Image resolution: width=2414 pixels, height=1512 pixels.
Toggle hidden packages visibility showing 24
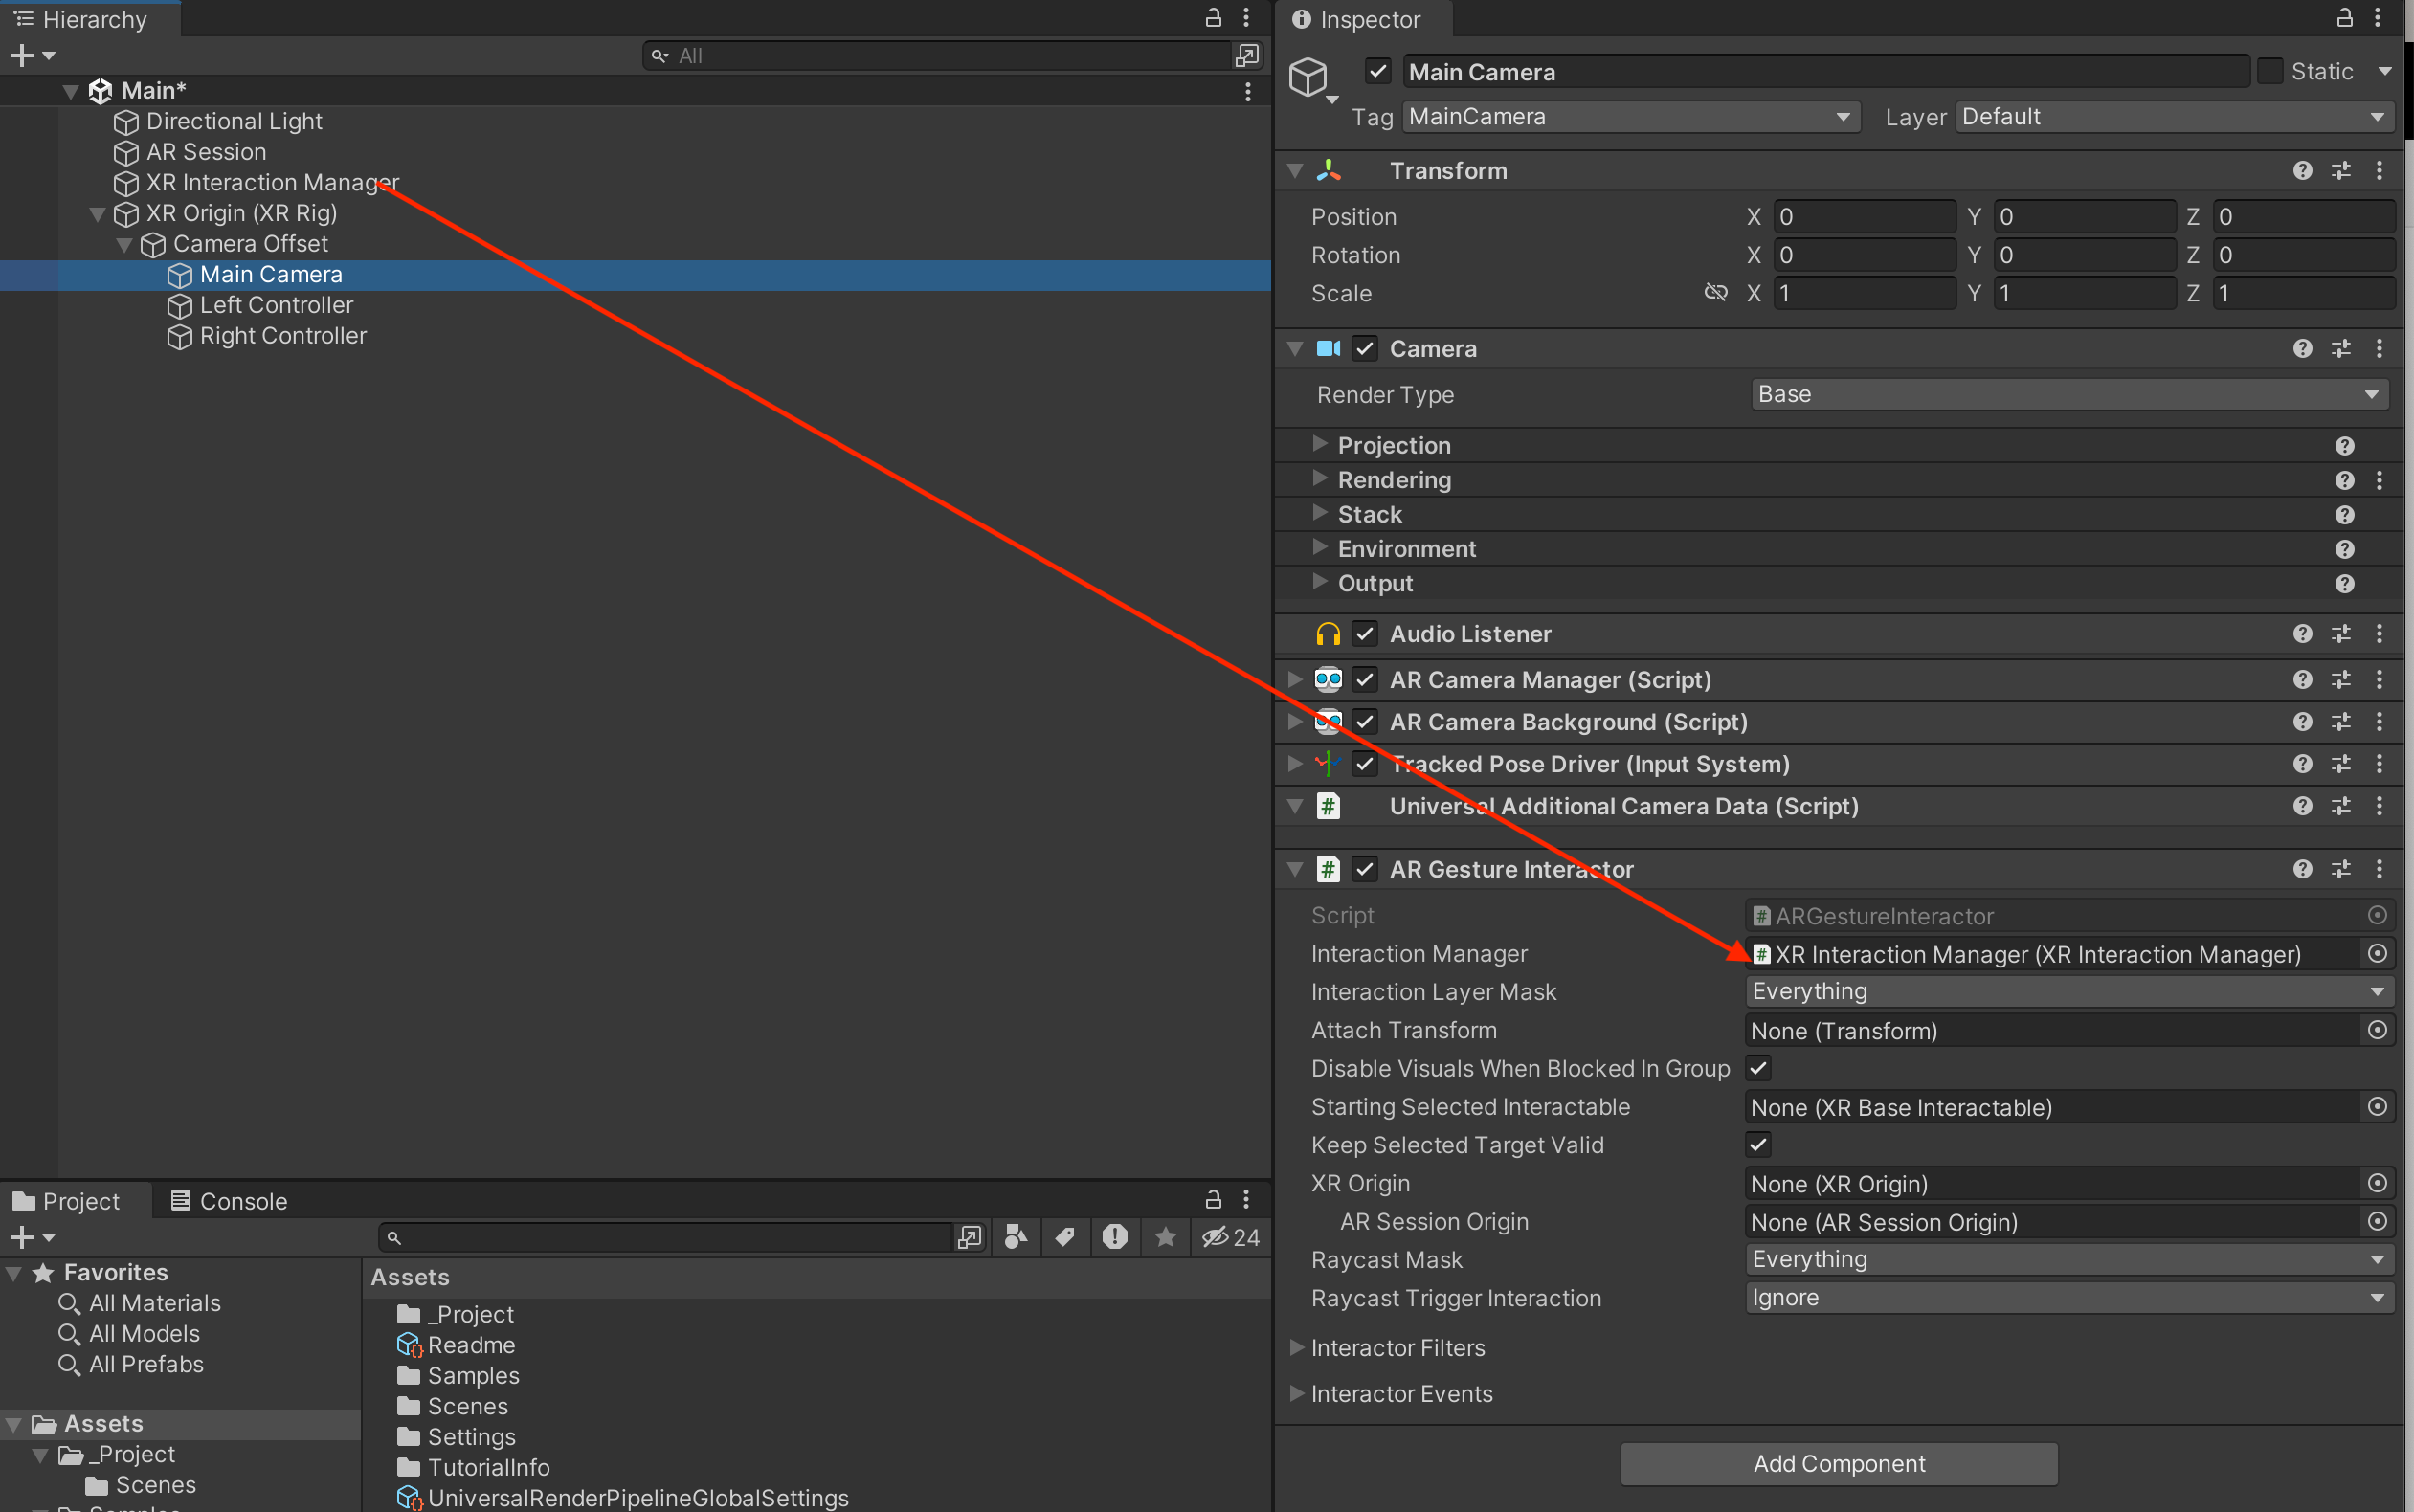pyautogui.click(x=1231, y=1237)
